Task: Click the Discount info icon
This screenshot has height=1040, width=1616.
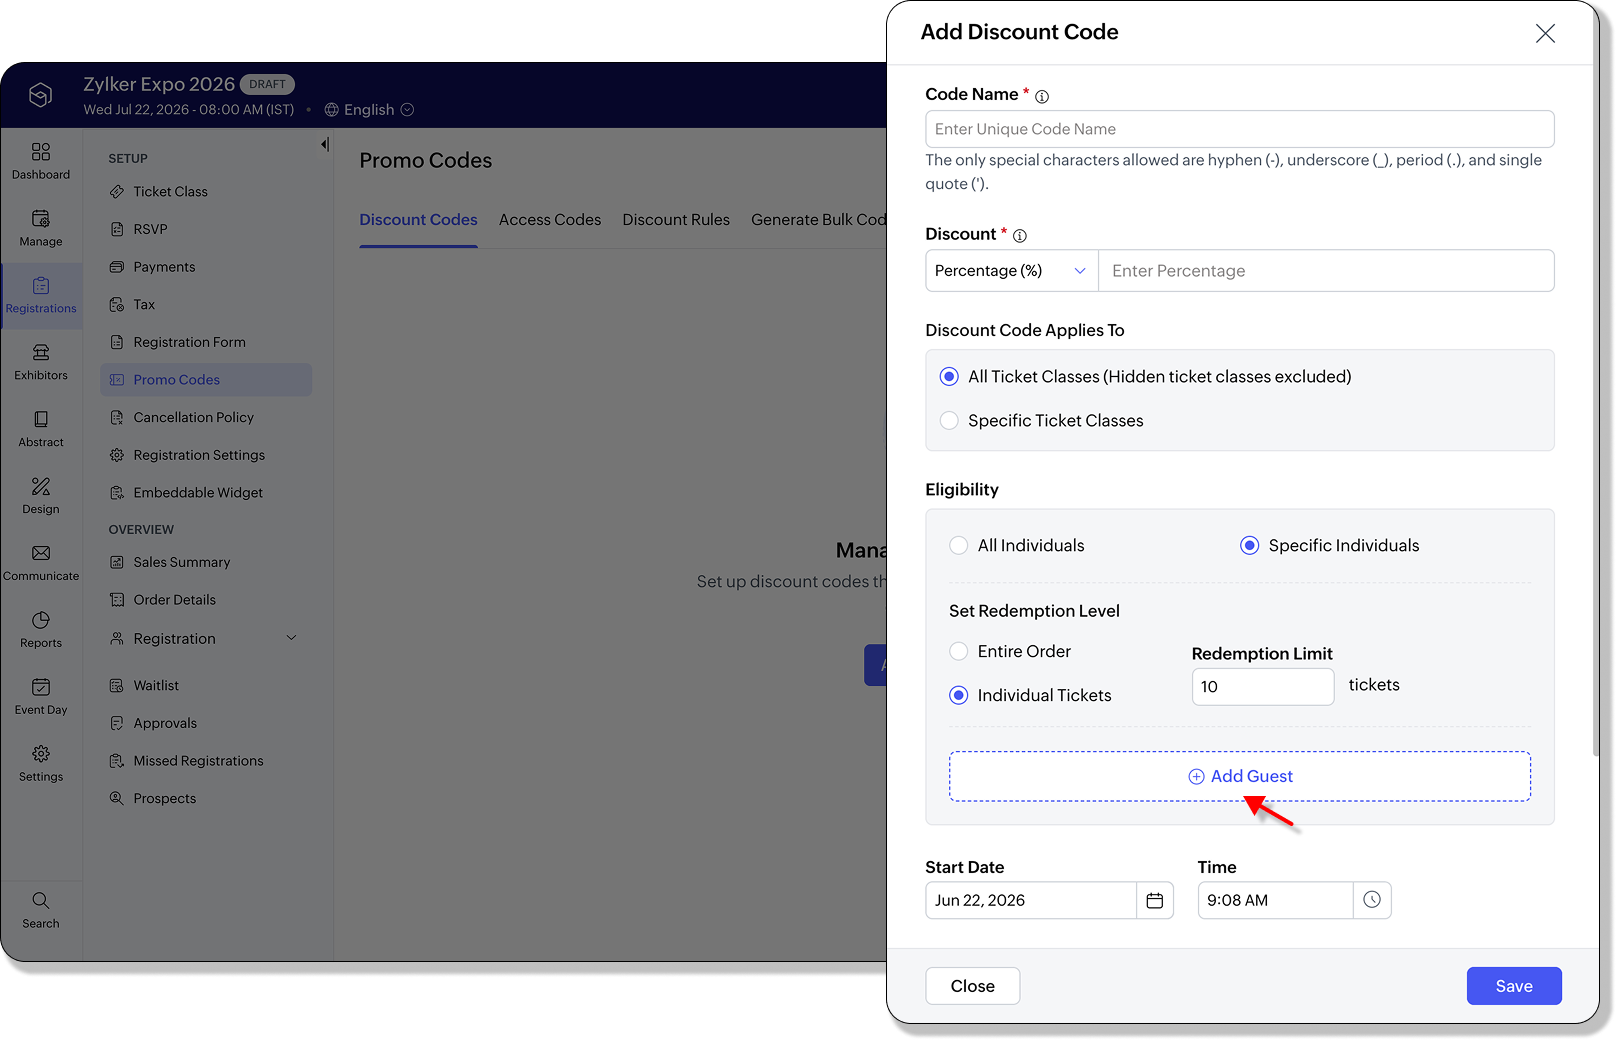Action: click(1020, 236)
